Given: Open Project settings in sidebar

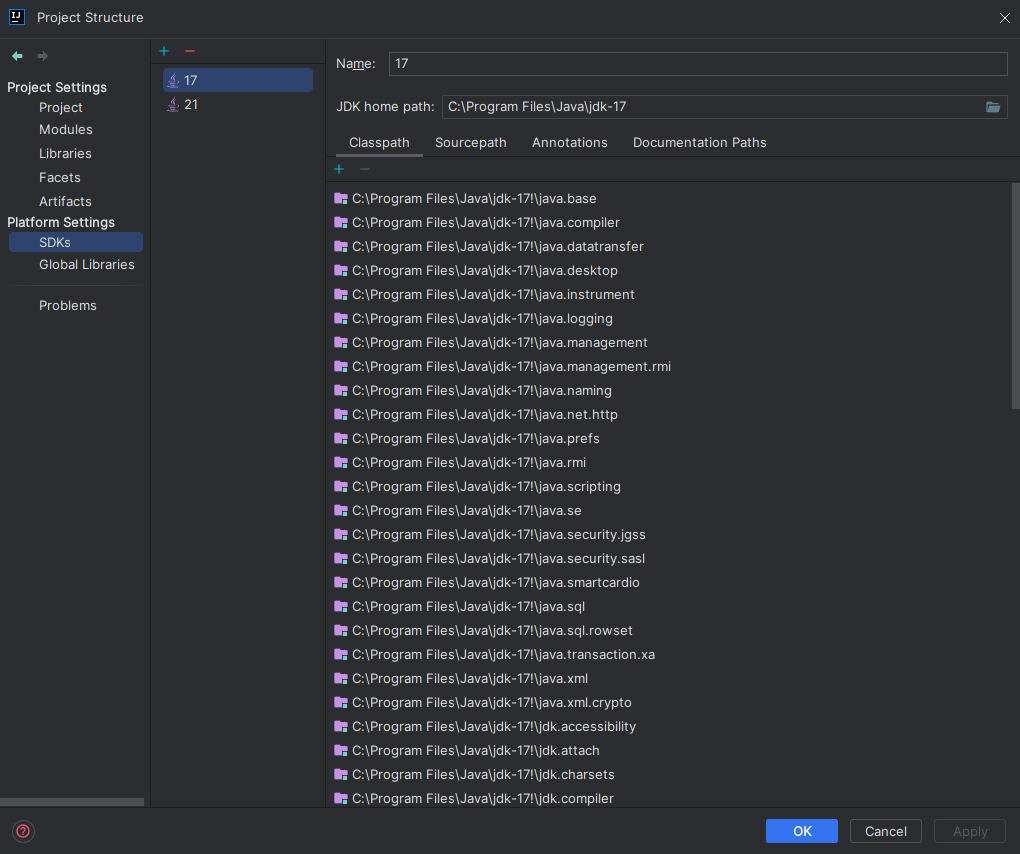Looking at the screenshot, I should pyautogui.click(x=60, y=107).
